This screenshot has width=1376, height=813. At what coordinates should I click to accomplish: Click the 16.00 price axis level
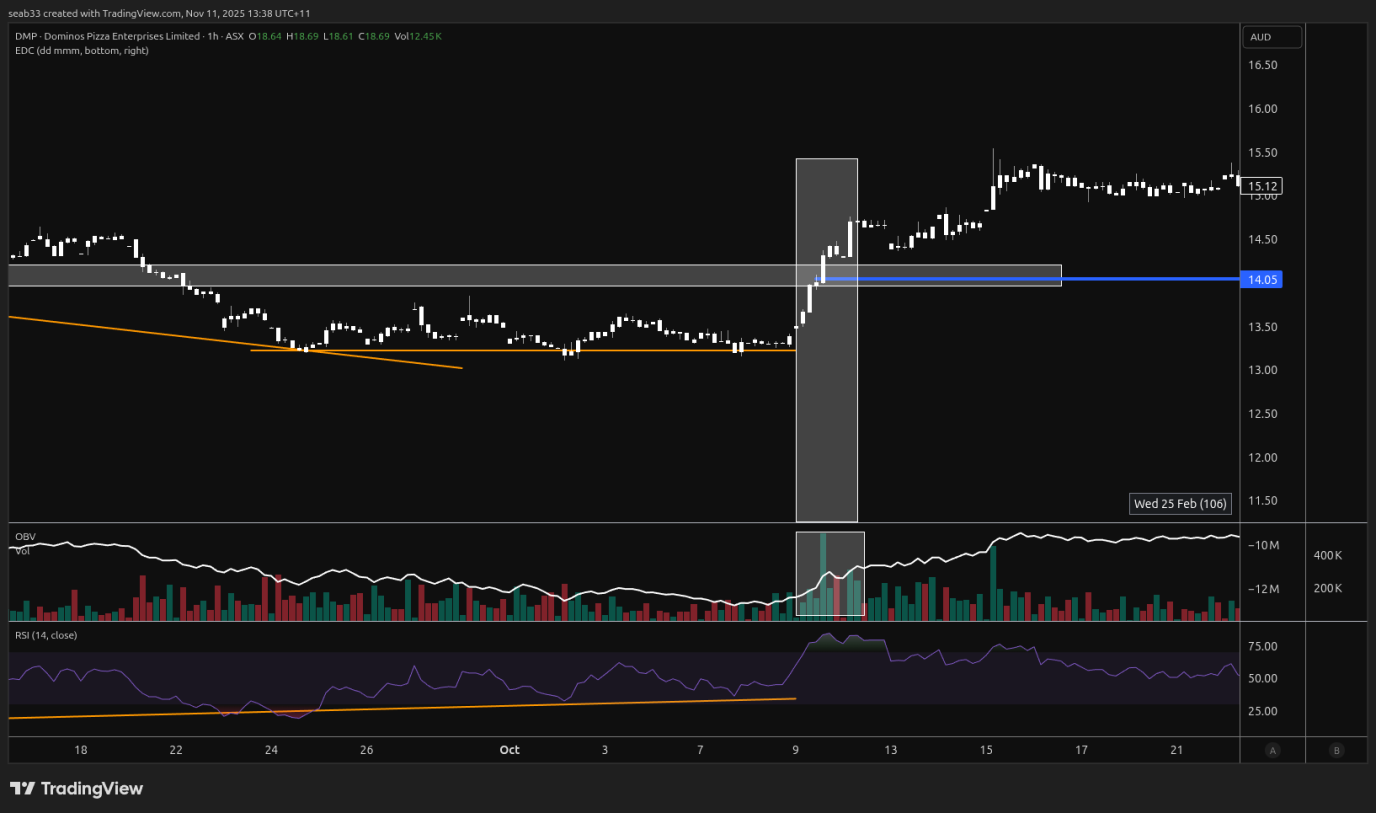click(x=1262, y=109)
